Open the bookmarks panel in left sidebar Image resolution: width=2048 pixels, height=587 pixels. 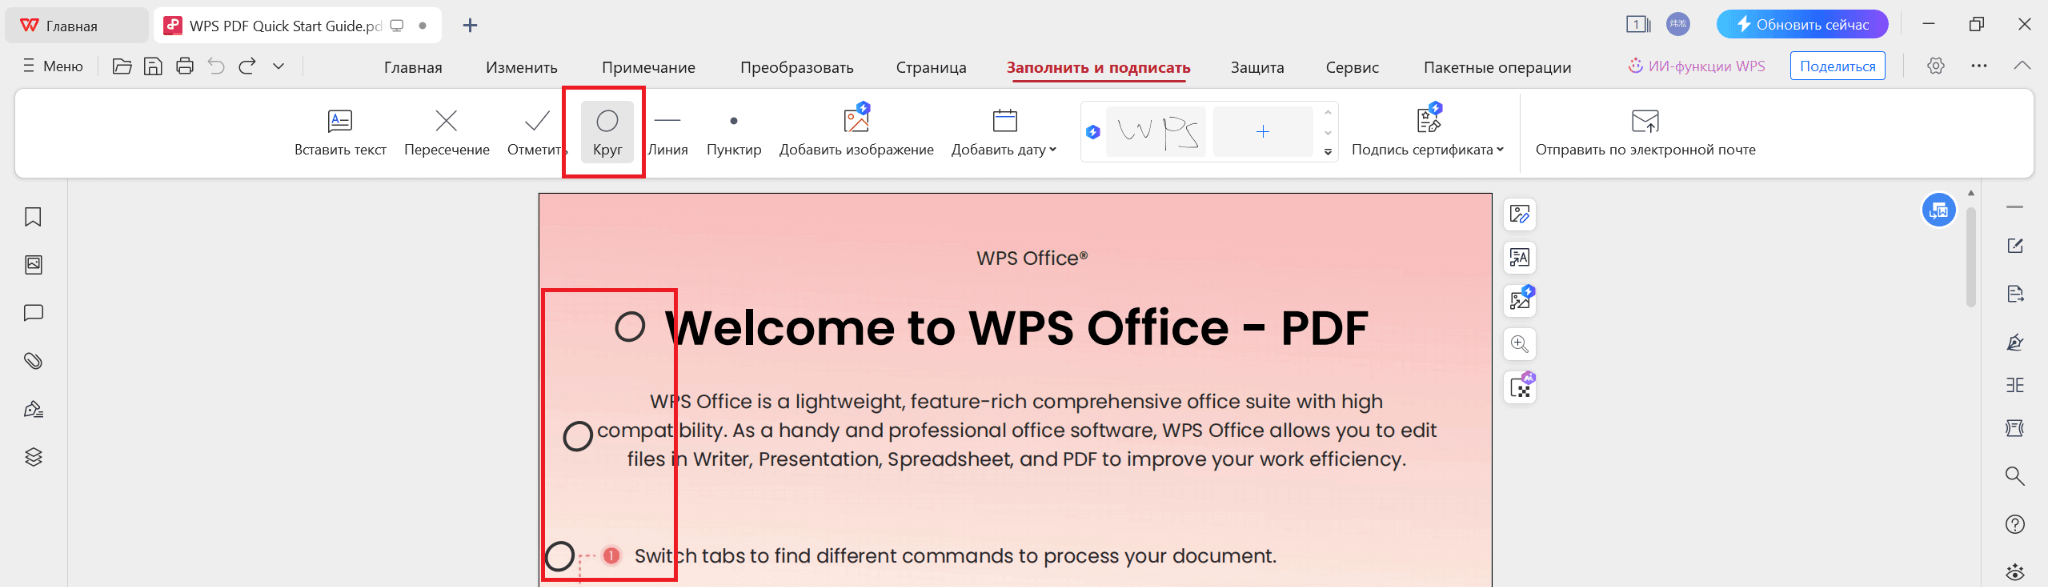pos(33,217)
